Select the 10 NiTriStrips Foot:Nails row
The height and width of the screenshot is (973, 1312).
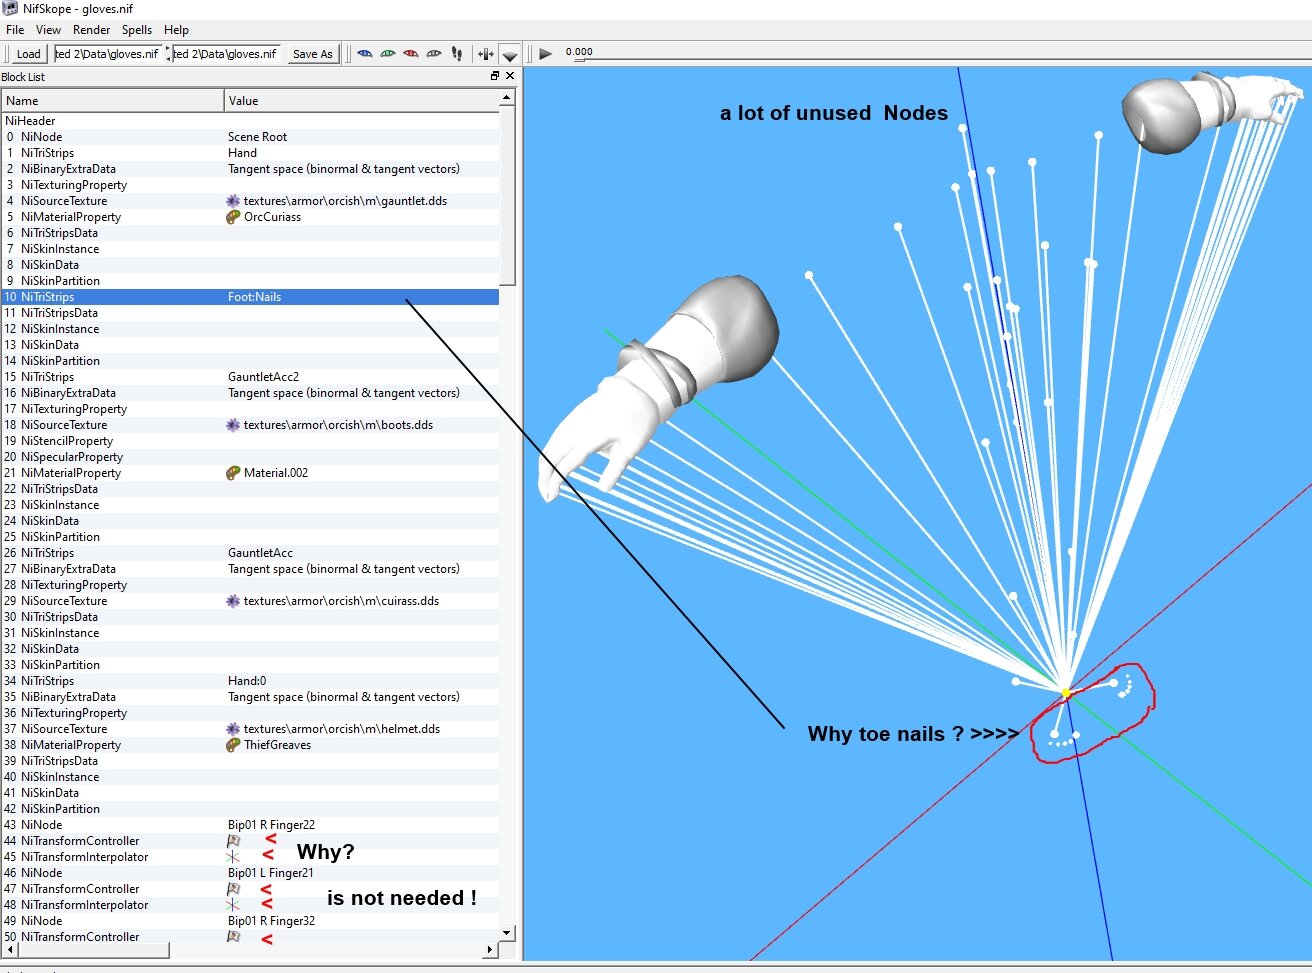[250, 297]
